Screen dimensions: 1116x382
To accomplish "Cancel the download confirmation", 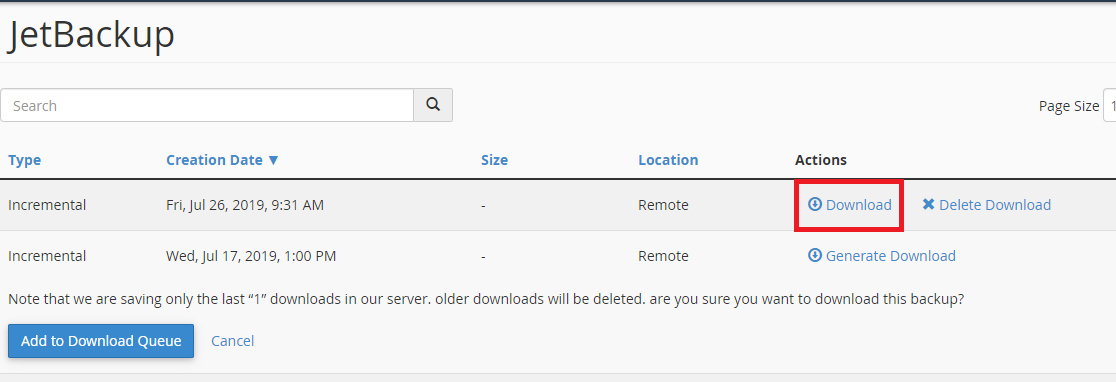I will click(x=233, y=341).
